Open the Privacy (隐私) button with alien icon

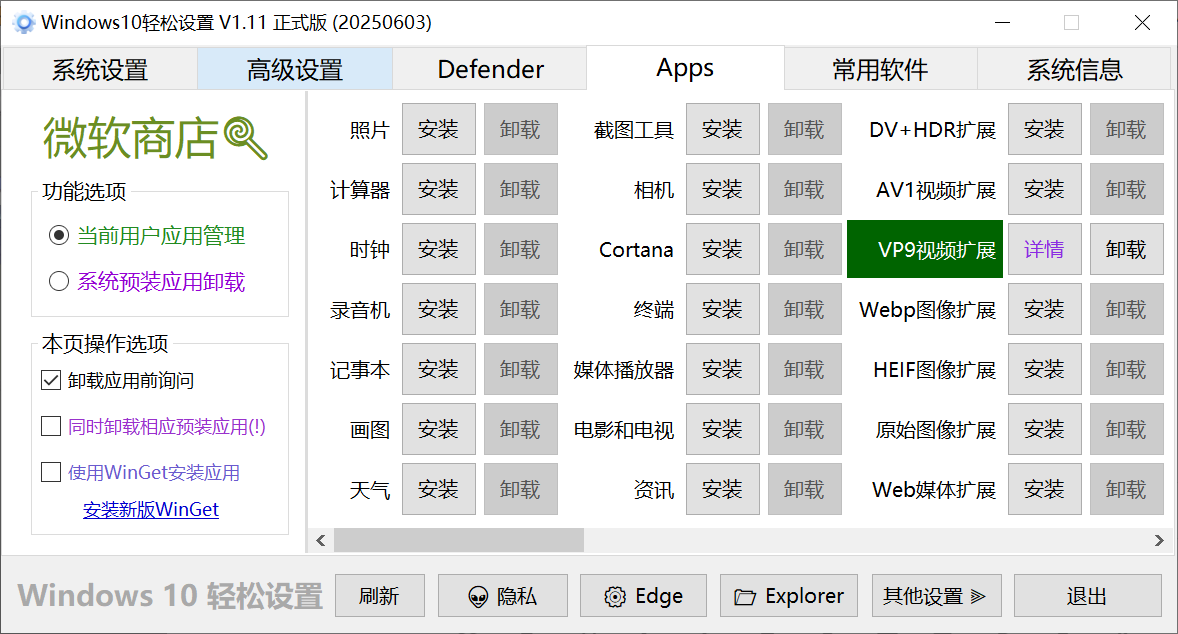[x=503, y=596]
